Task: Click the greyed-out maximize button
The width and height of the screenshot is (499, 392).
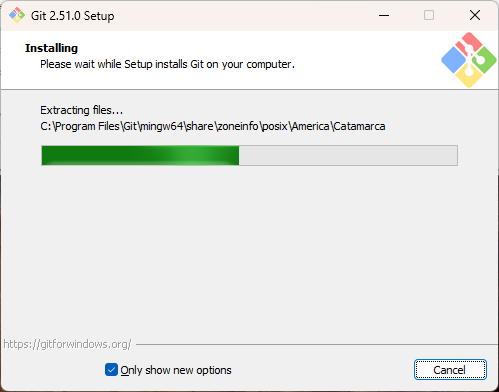Action: 429,15
